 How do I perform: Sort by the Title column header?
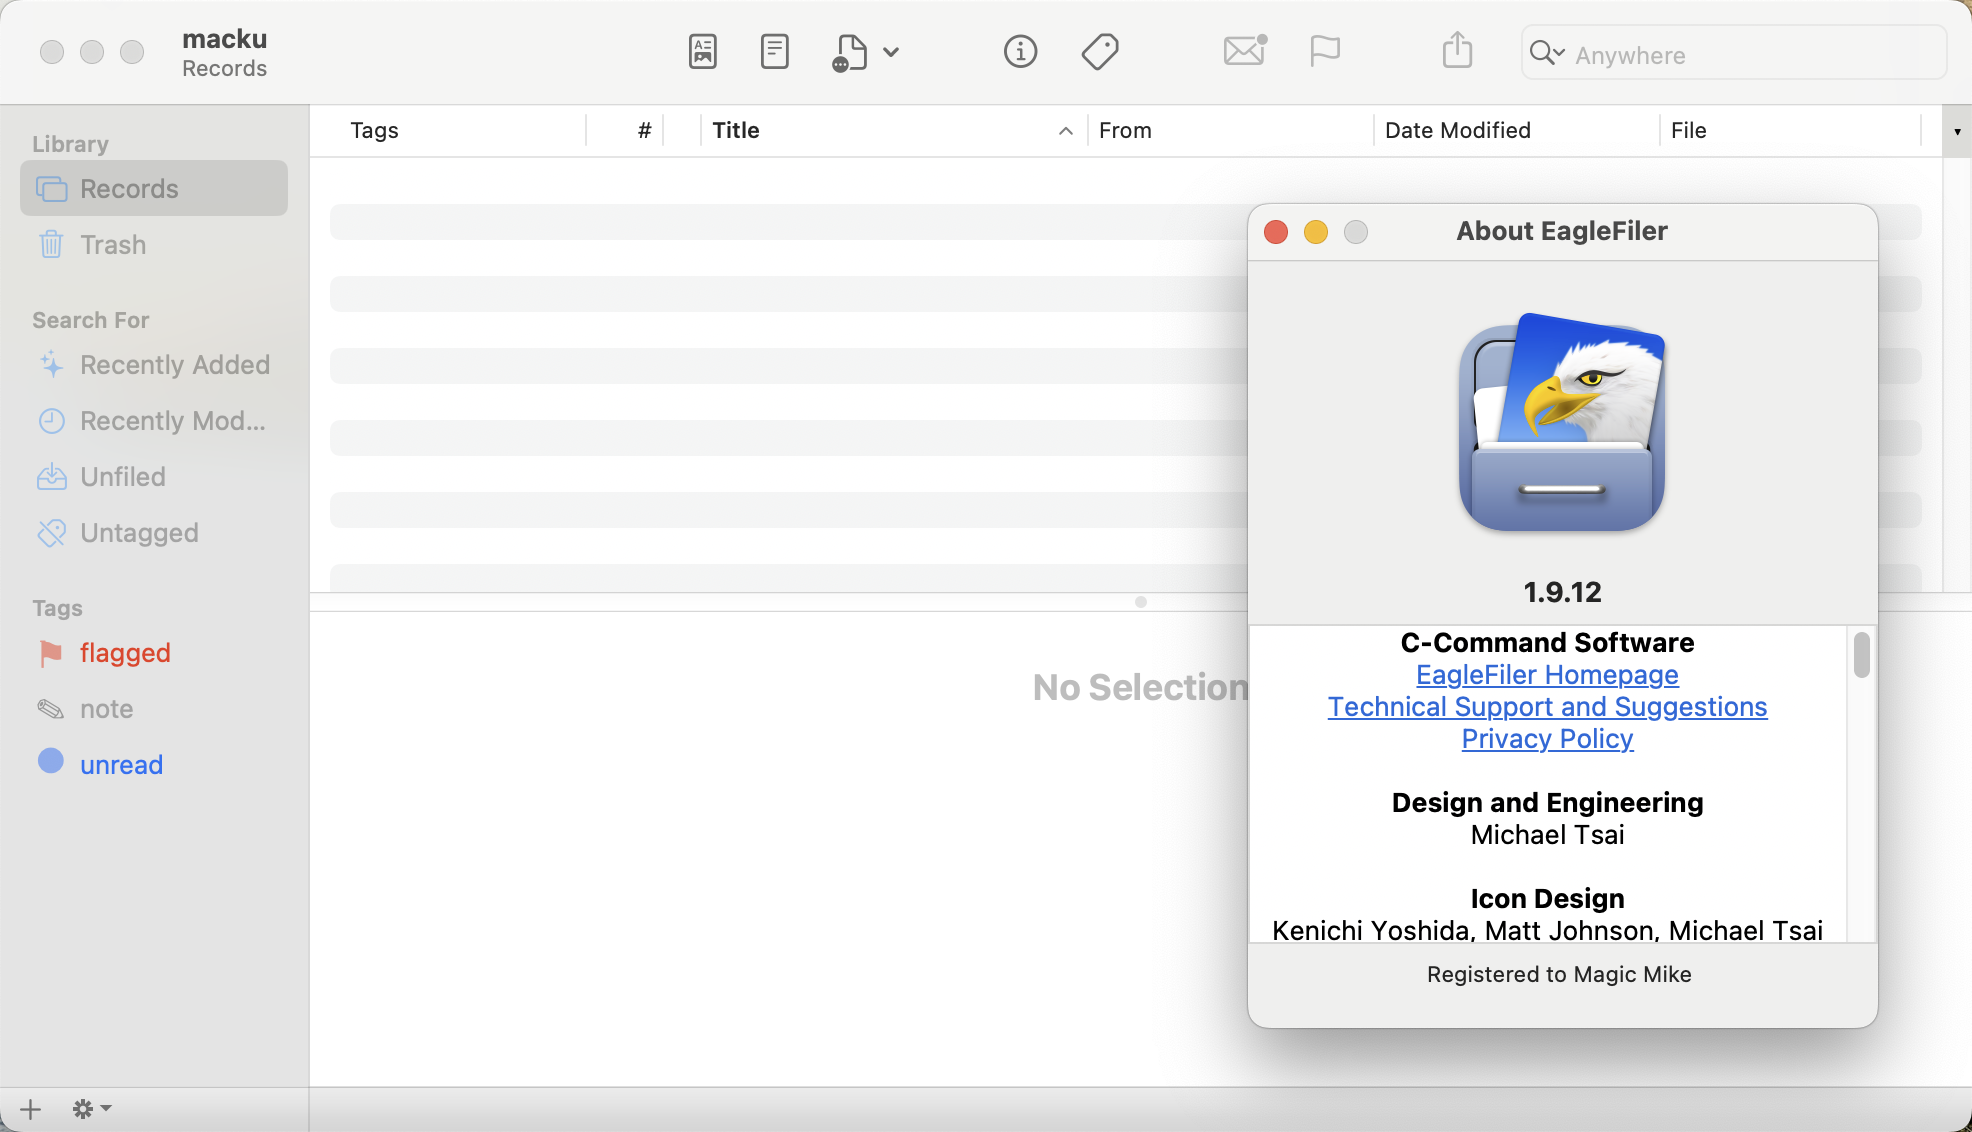pos(894,131)
